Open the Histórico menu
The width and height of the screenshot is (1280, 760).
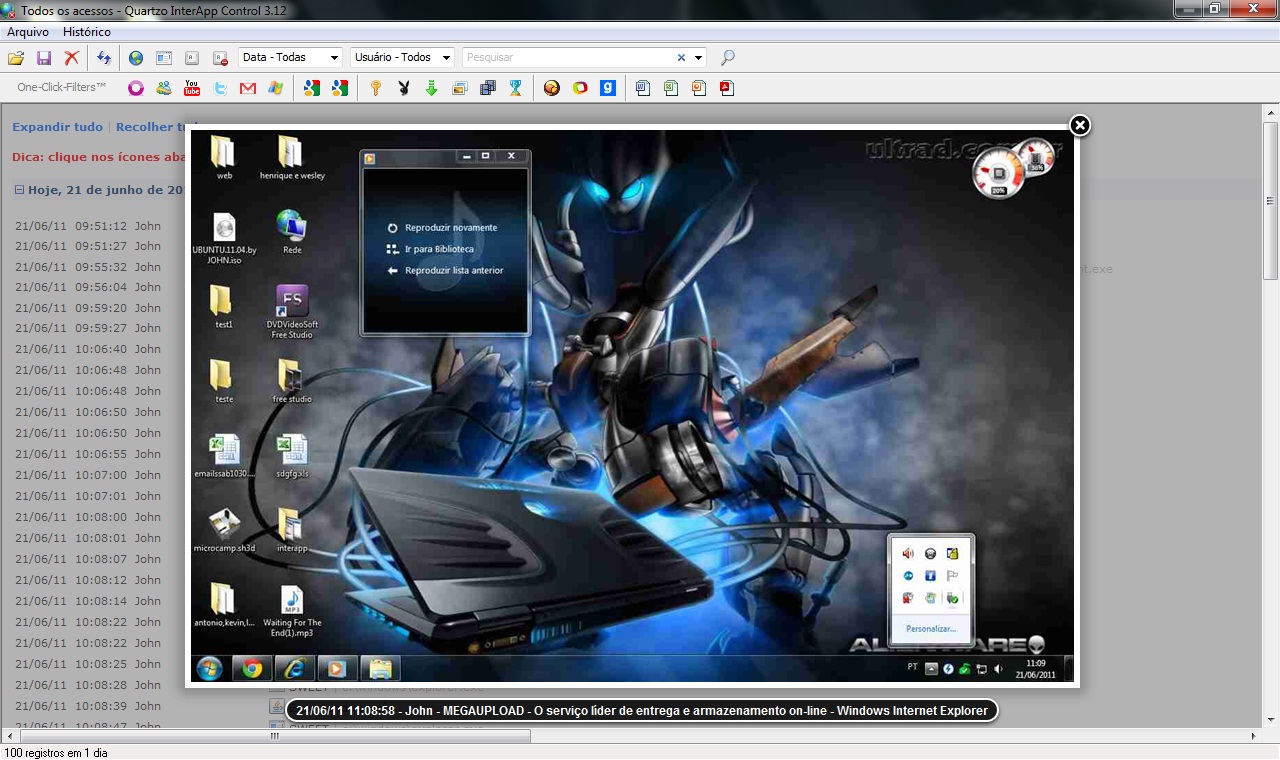[x=87, y=32]
